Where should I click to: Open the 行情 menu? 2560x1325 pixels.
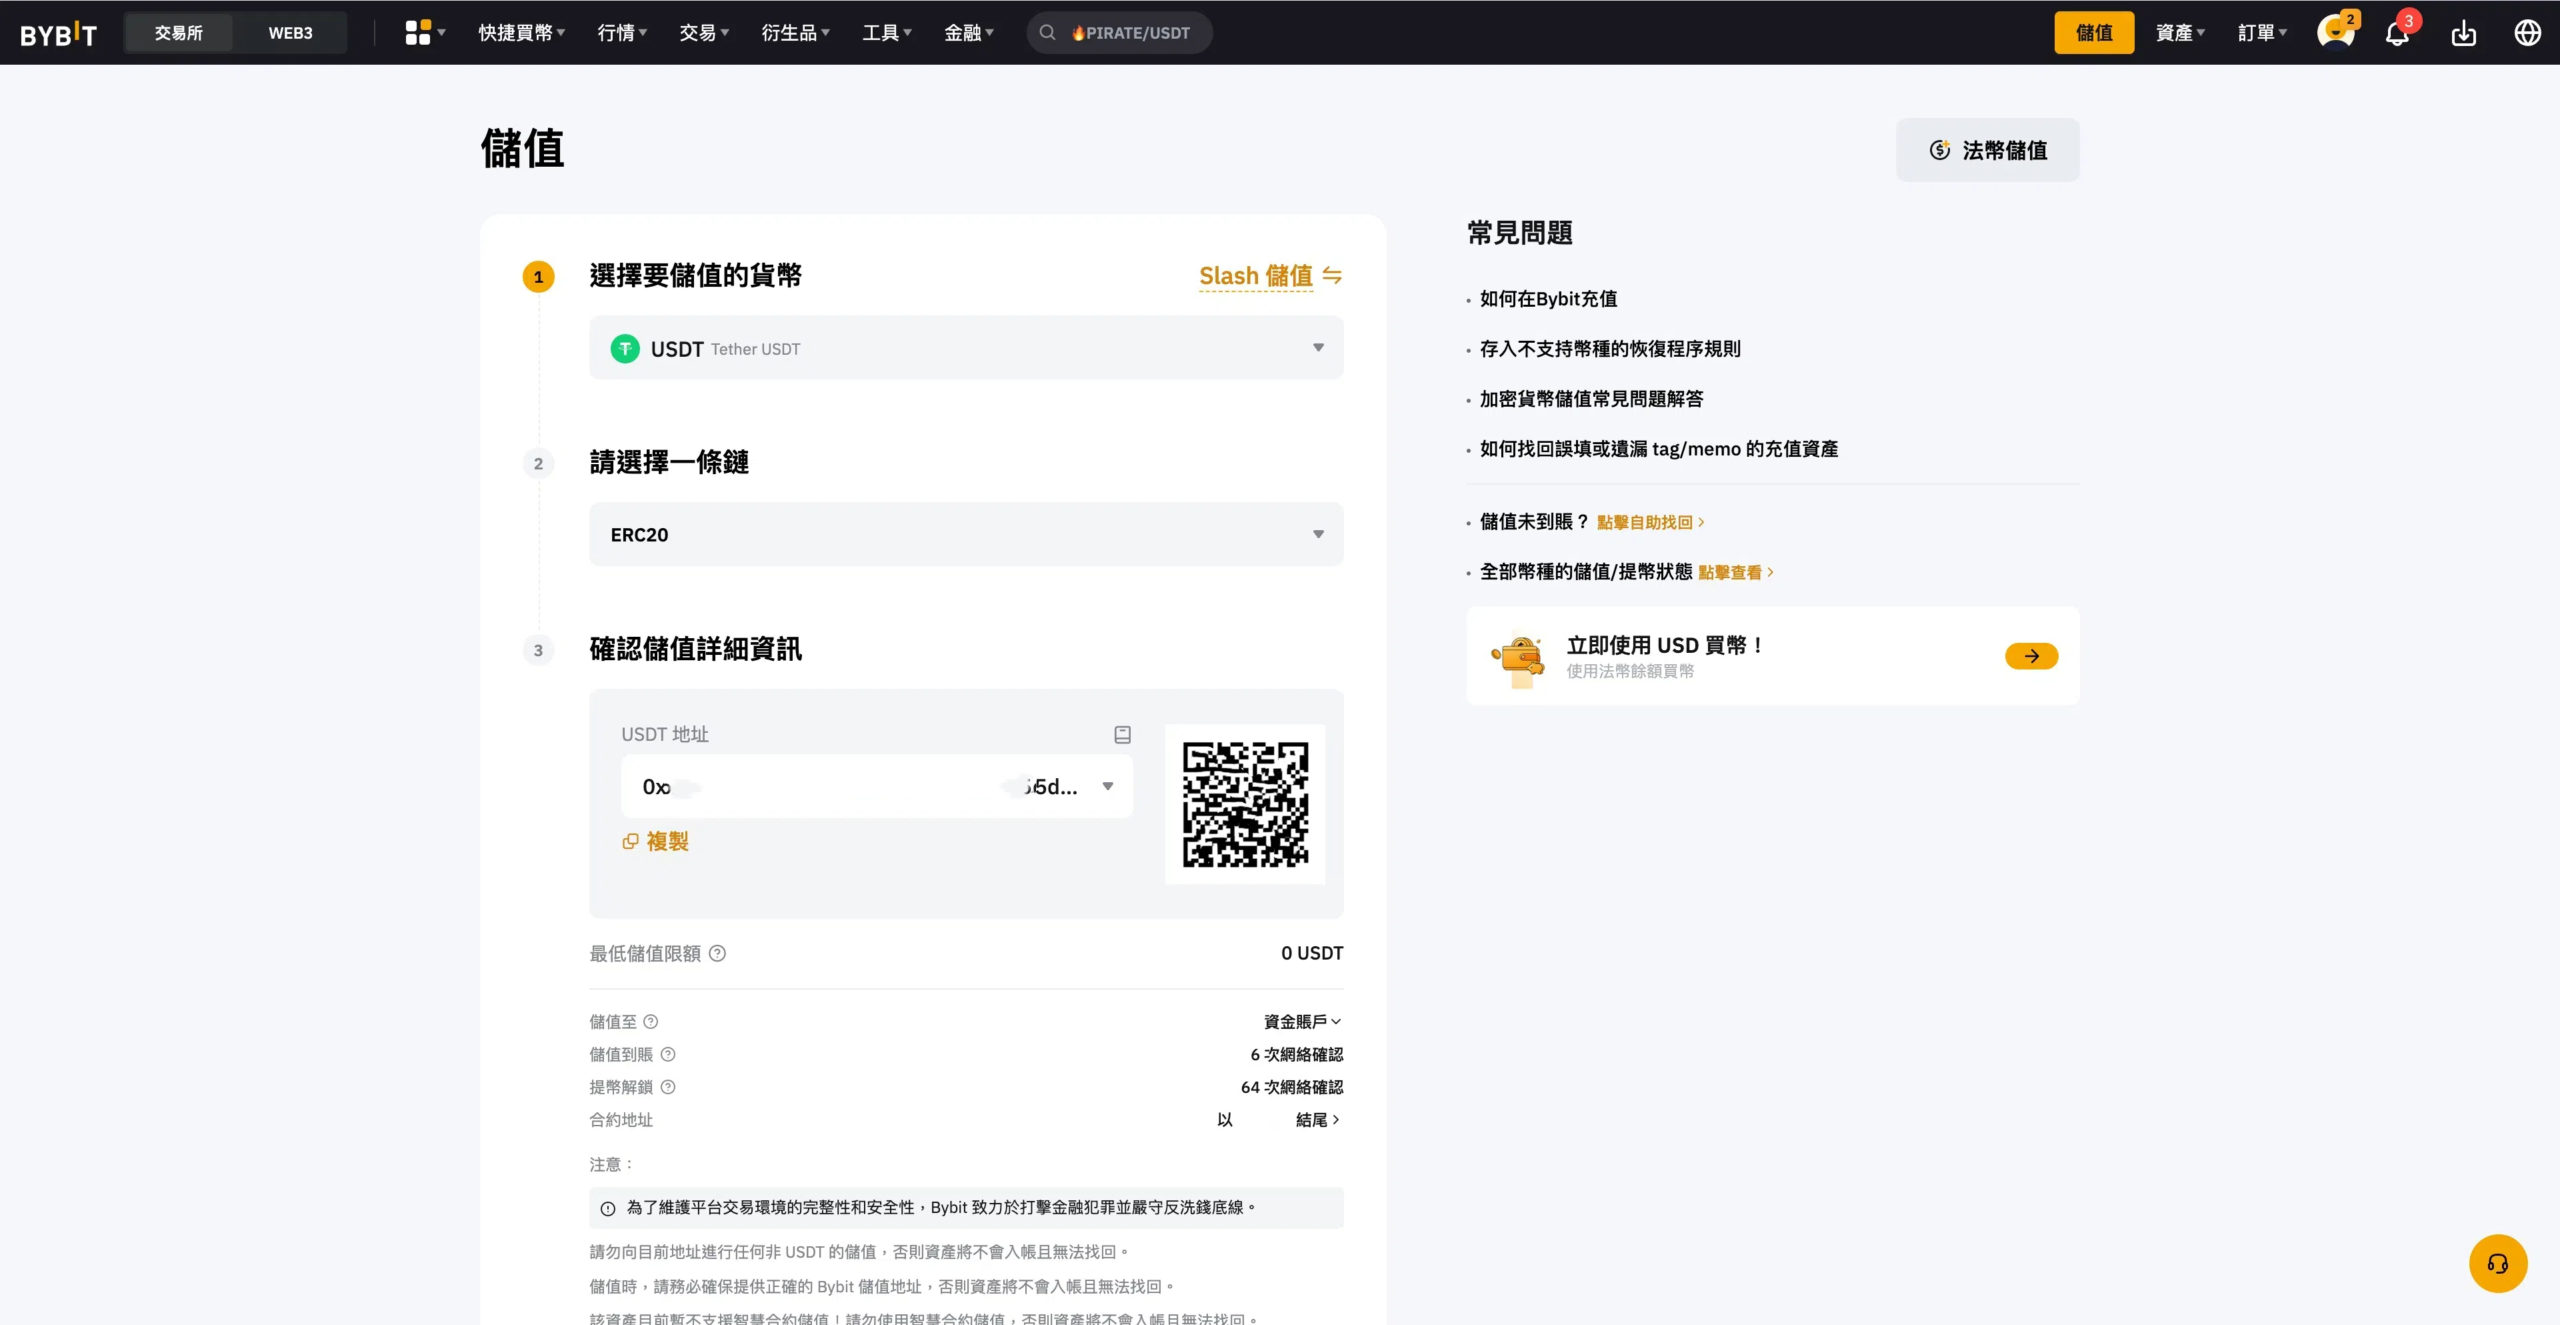(x=622, y=33)
